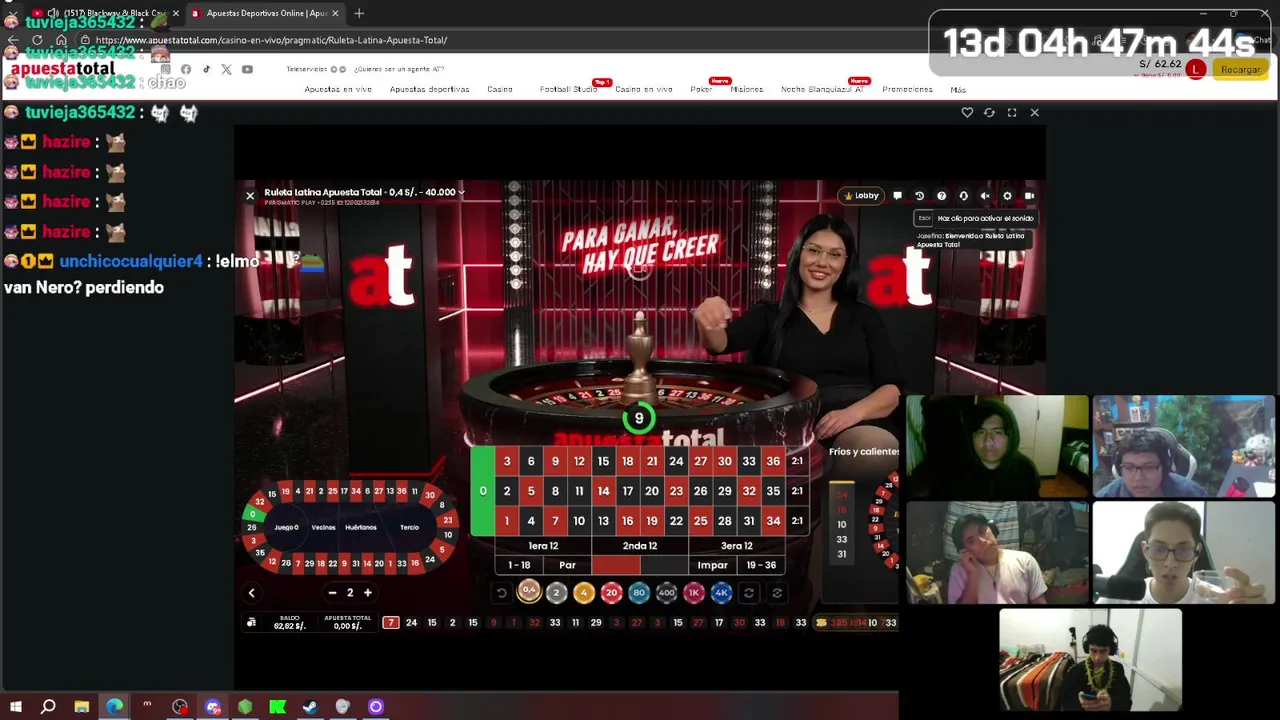Open Apuestas en vivo menu

coord(338,89)
